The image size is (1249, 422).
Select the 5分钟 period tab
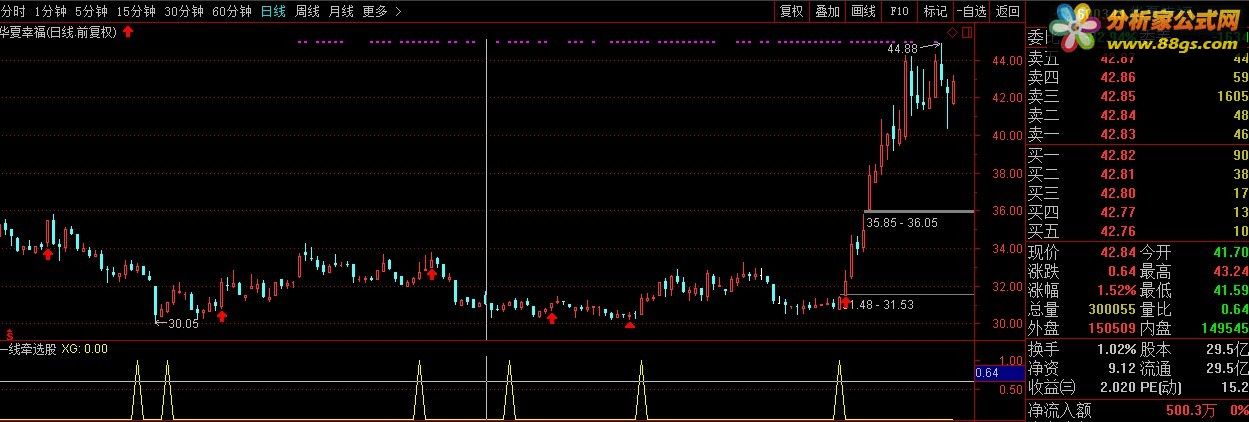(x=91, y=11)
